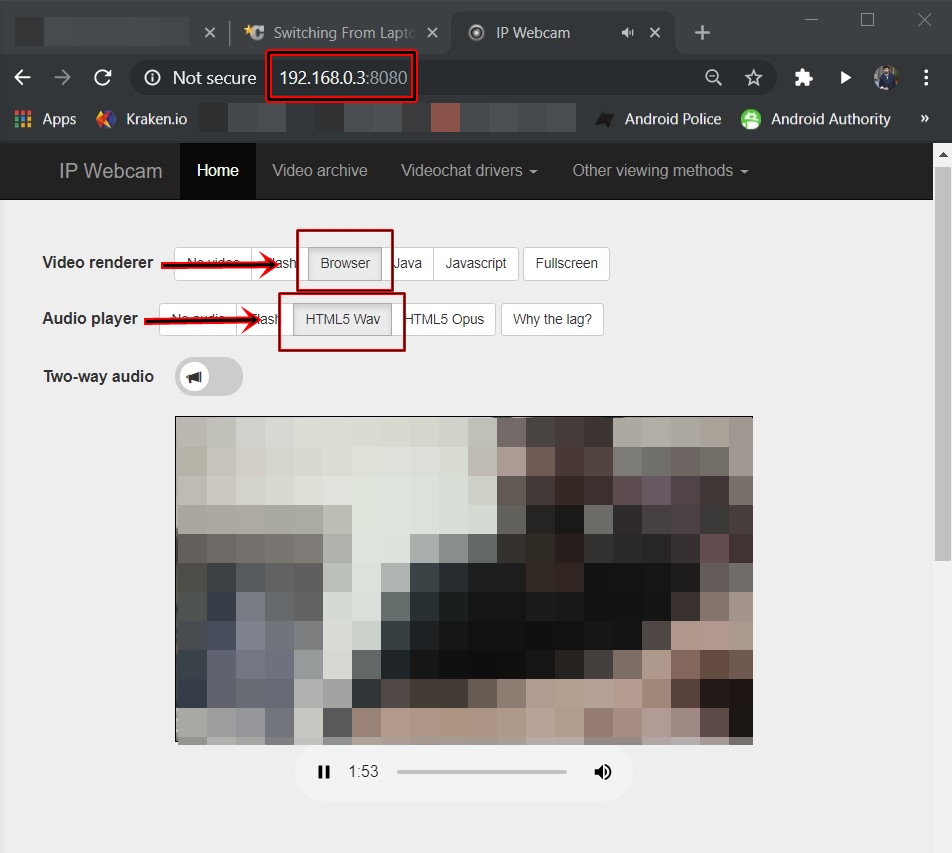Mute the IP Webcam tab via speaker icon
The image size is (952, 853).
coord(628,33)
